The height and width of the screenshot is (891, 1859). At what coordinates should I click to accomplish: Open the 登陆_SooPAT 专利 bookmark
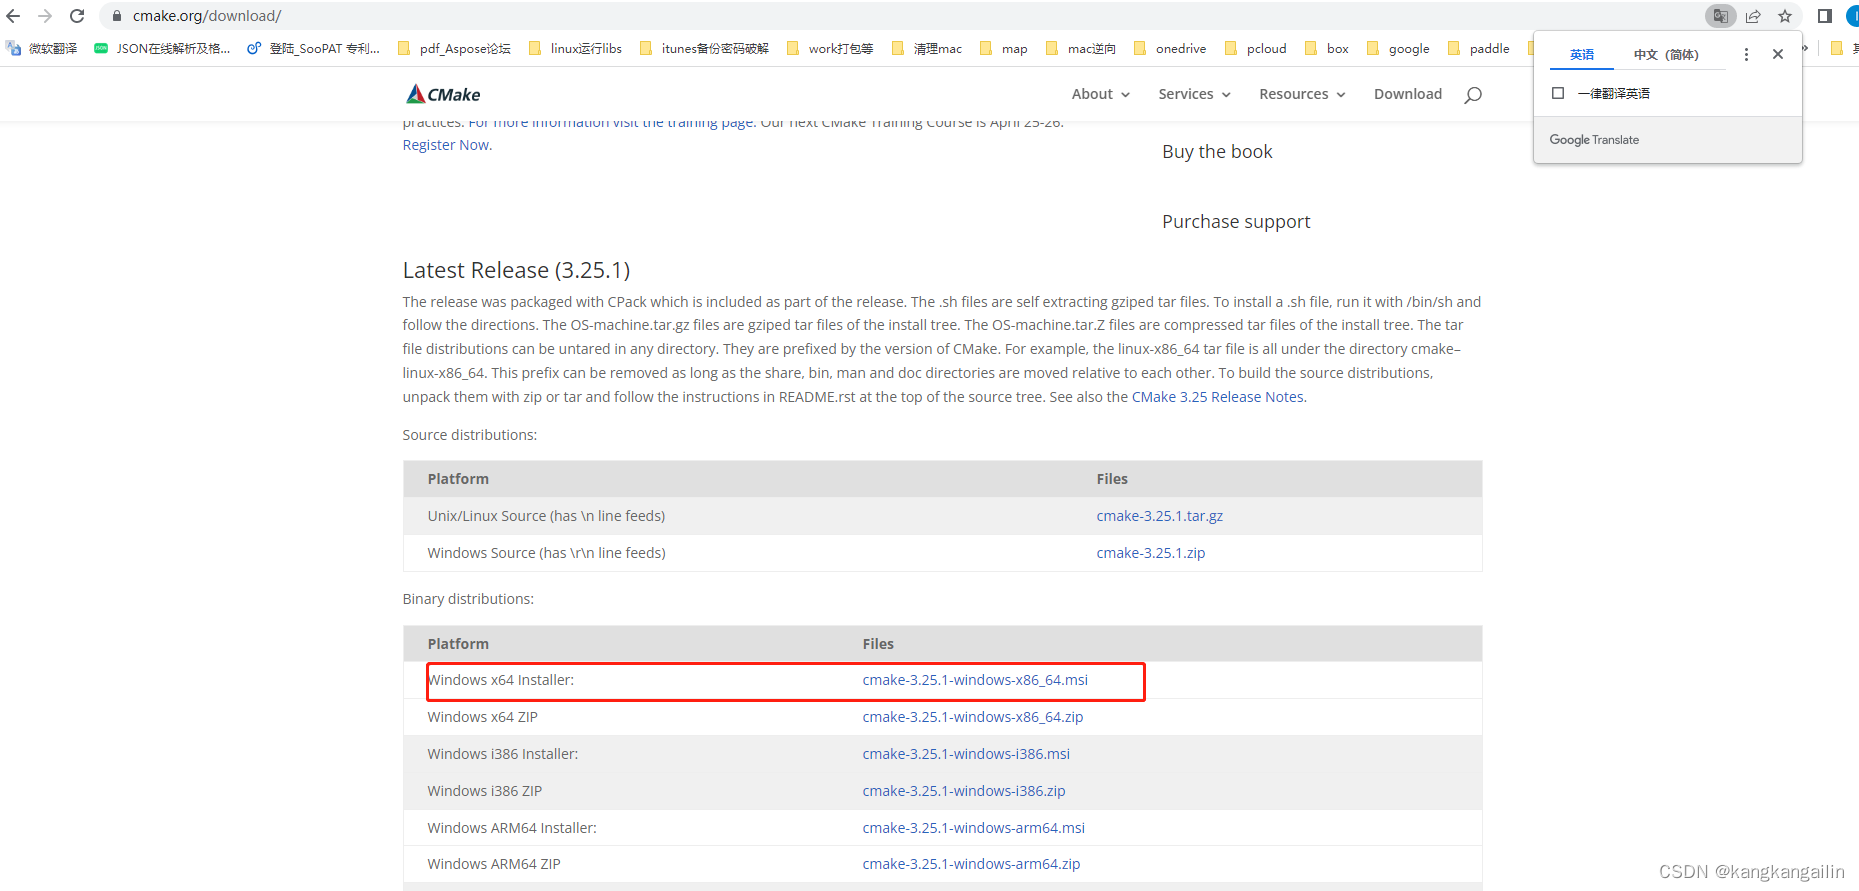pyautogui.click(x=313, y=48)
